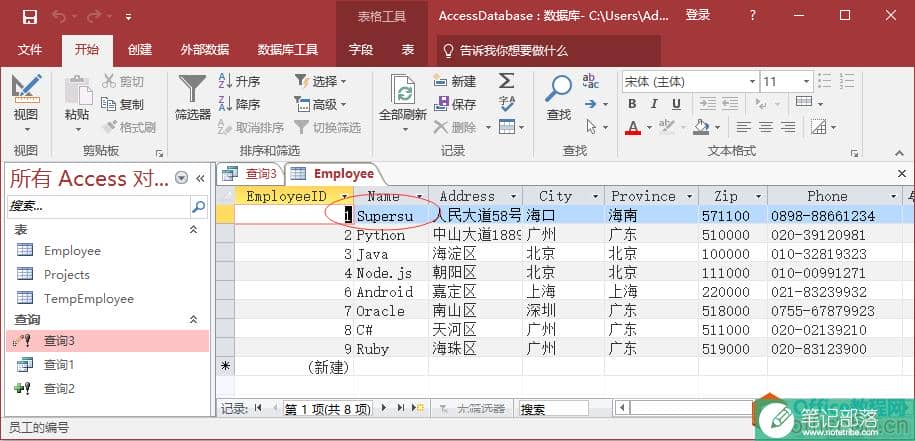
Task: Click the spelling check icon
Action: (x=506, y=103)
